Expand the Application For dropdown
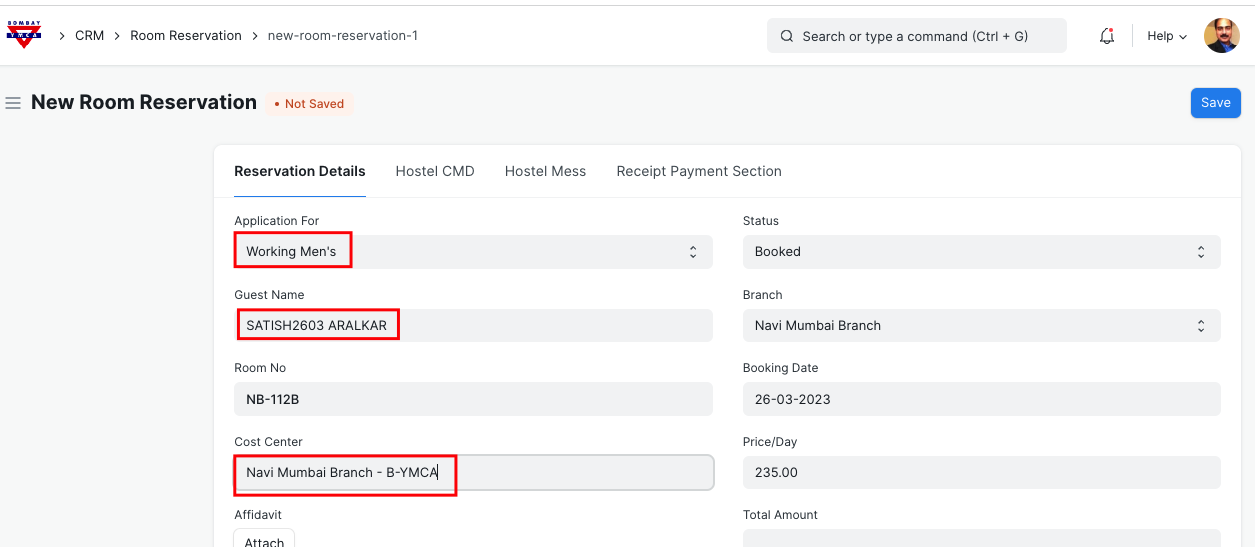This screenshot has height=547, width=1255. [x=473, y=252]
